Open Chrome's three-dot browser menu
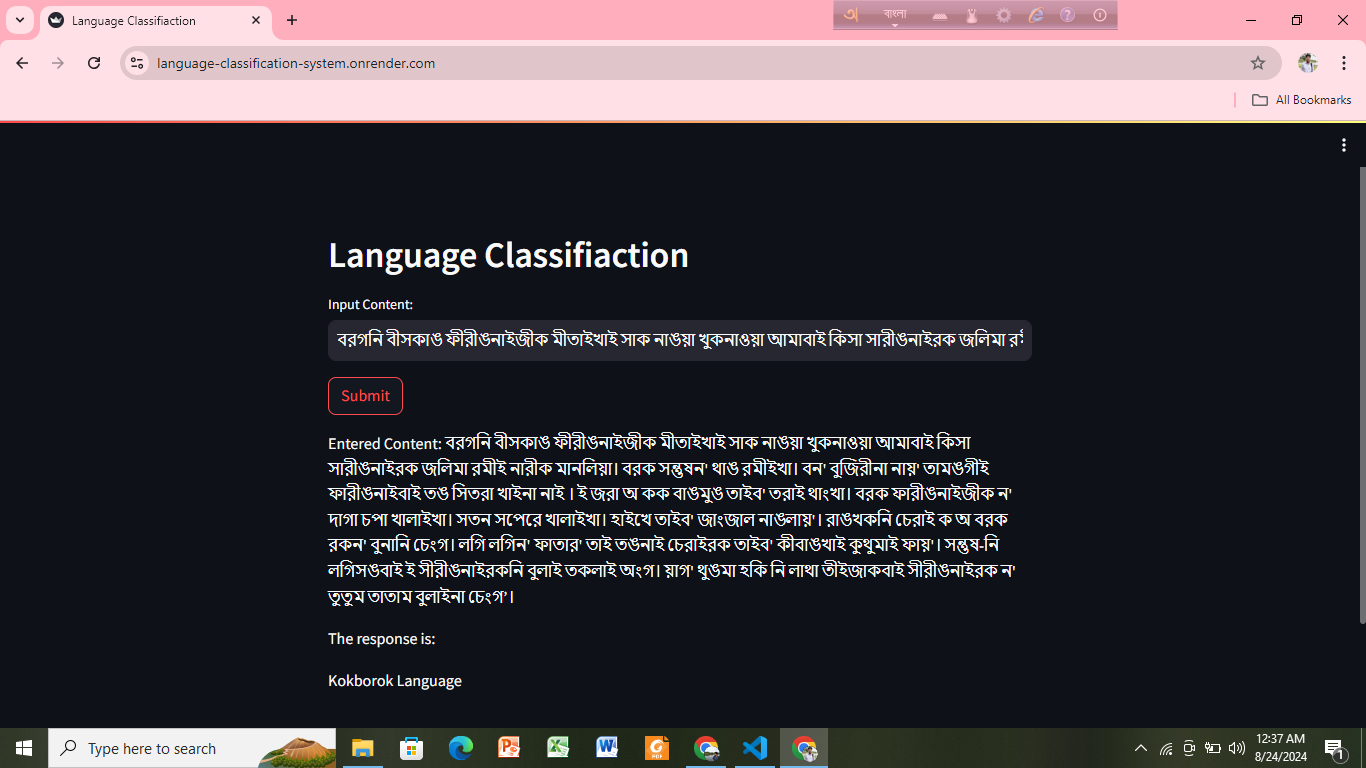 click(x=1344, y=62)
